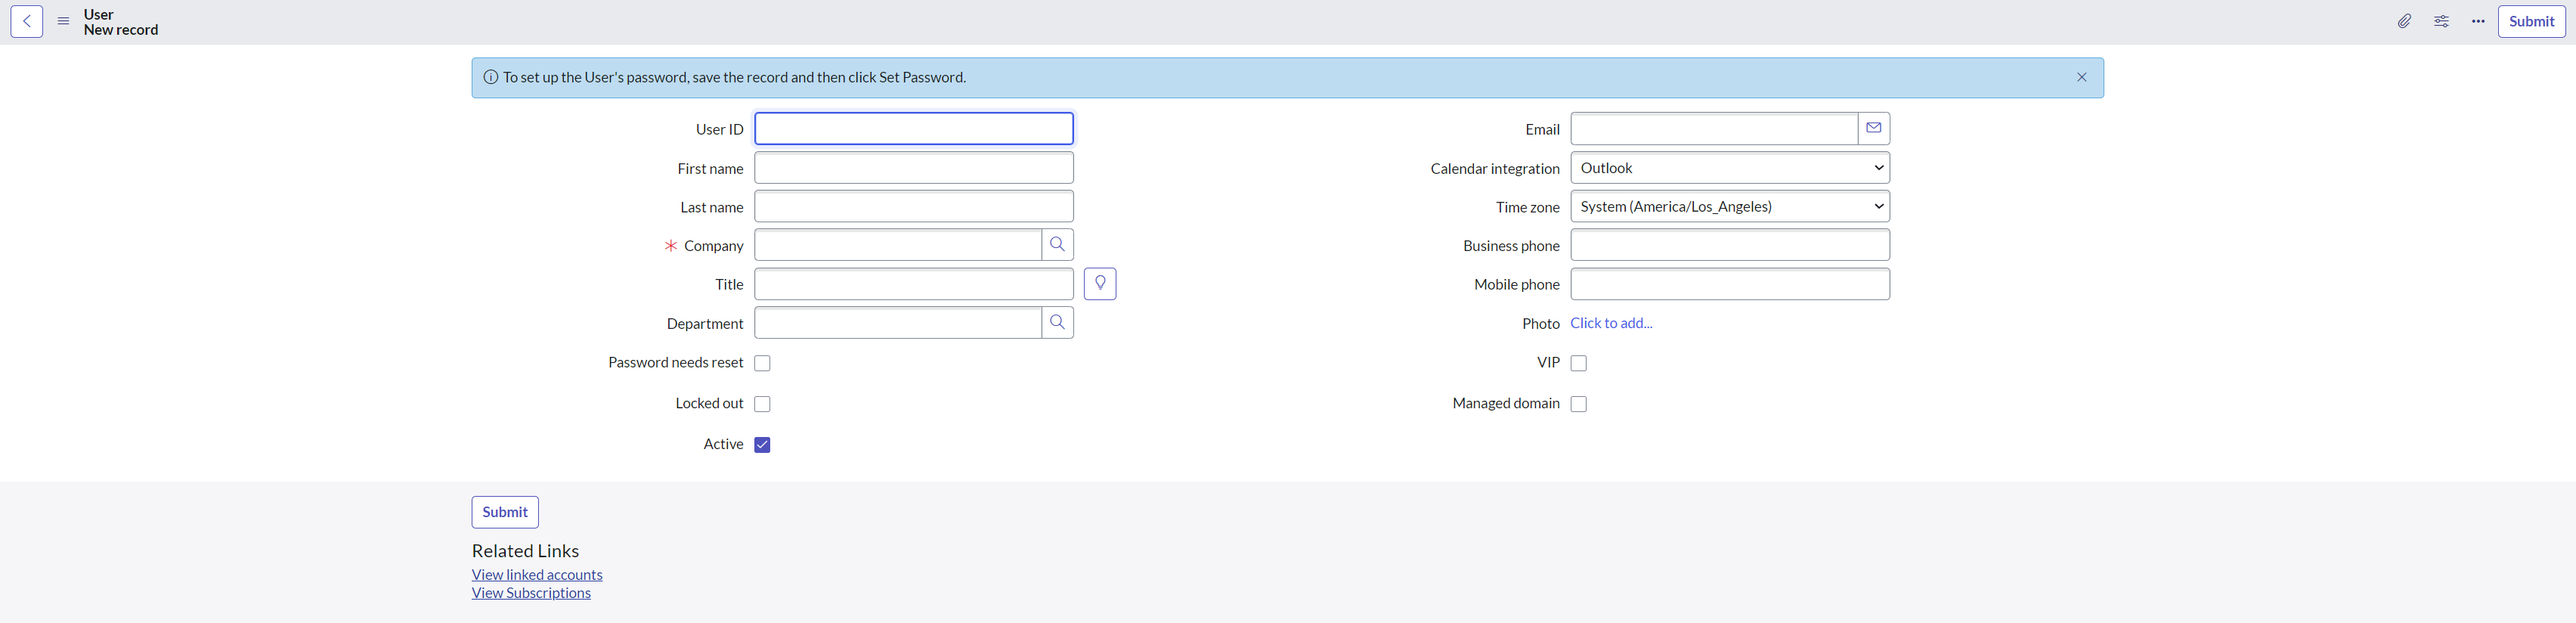Click the paperclip manage attachments icon

coord(2404,22)
